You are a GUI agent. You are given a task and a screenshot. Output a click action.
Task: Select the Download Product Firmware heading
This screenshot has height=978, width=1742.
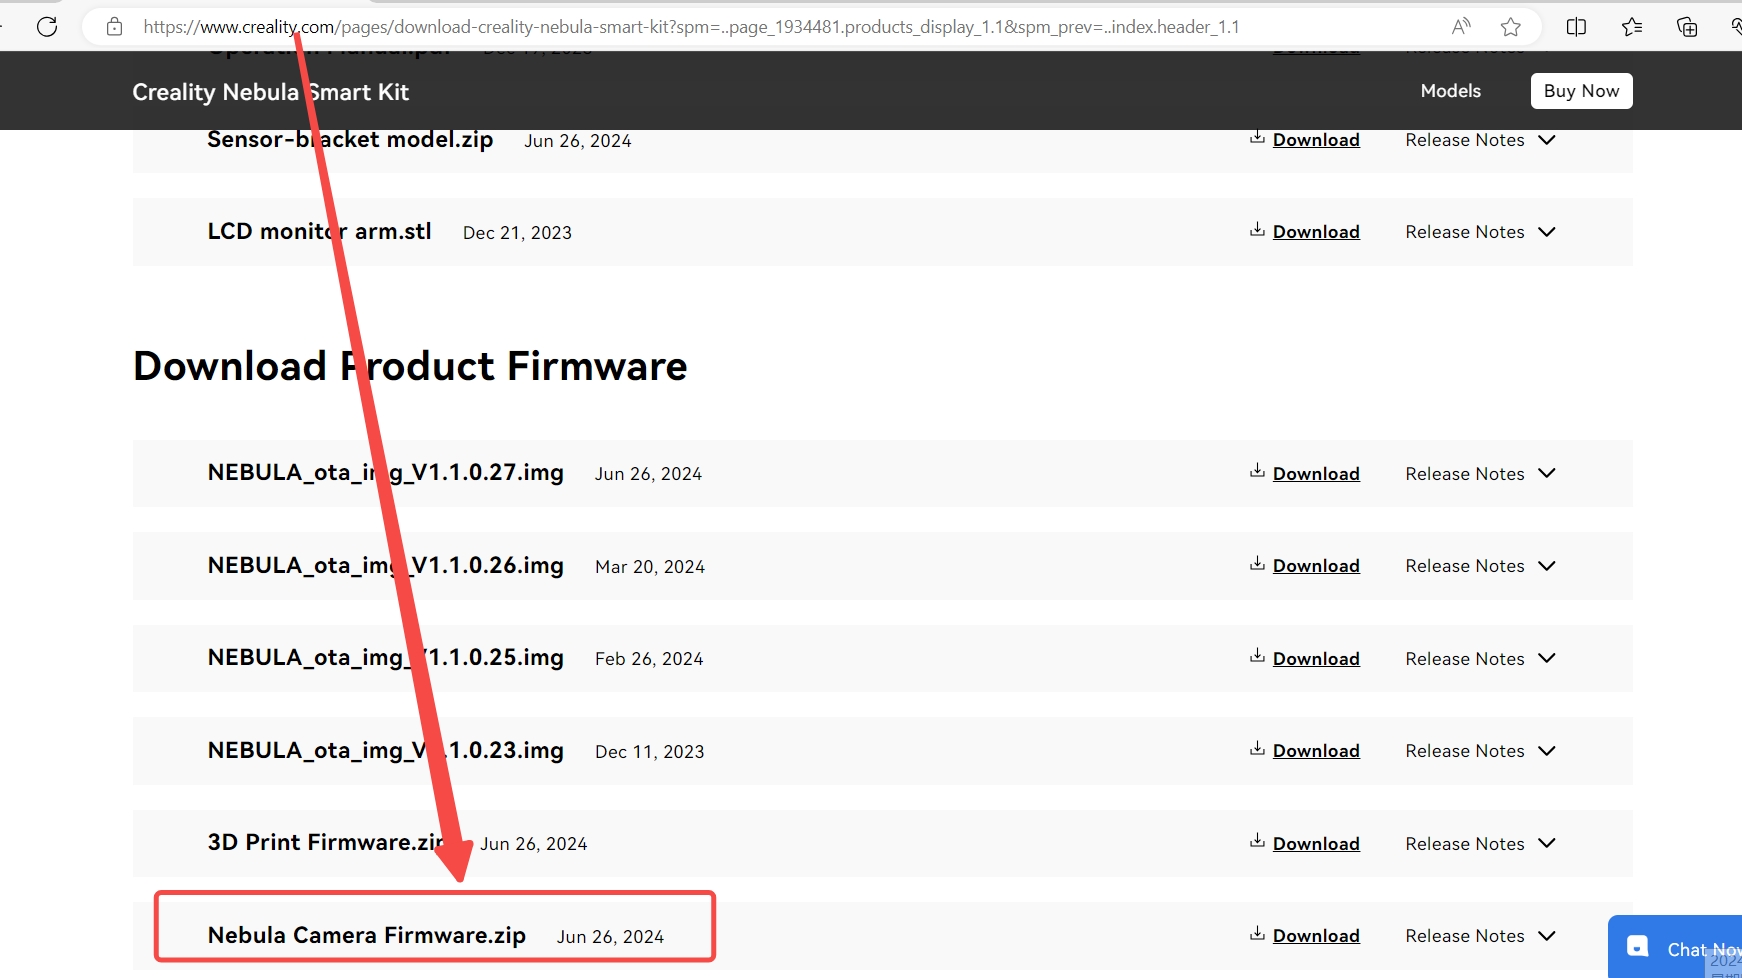tap(410, 366)
